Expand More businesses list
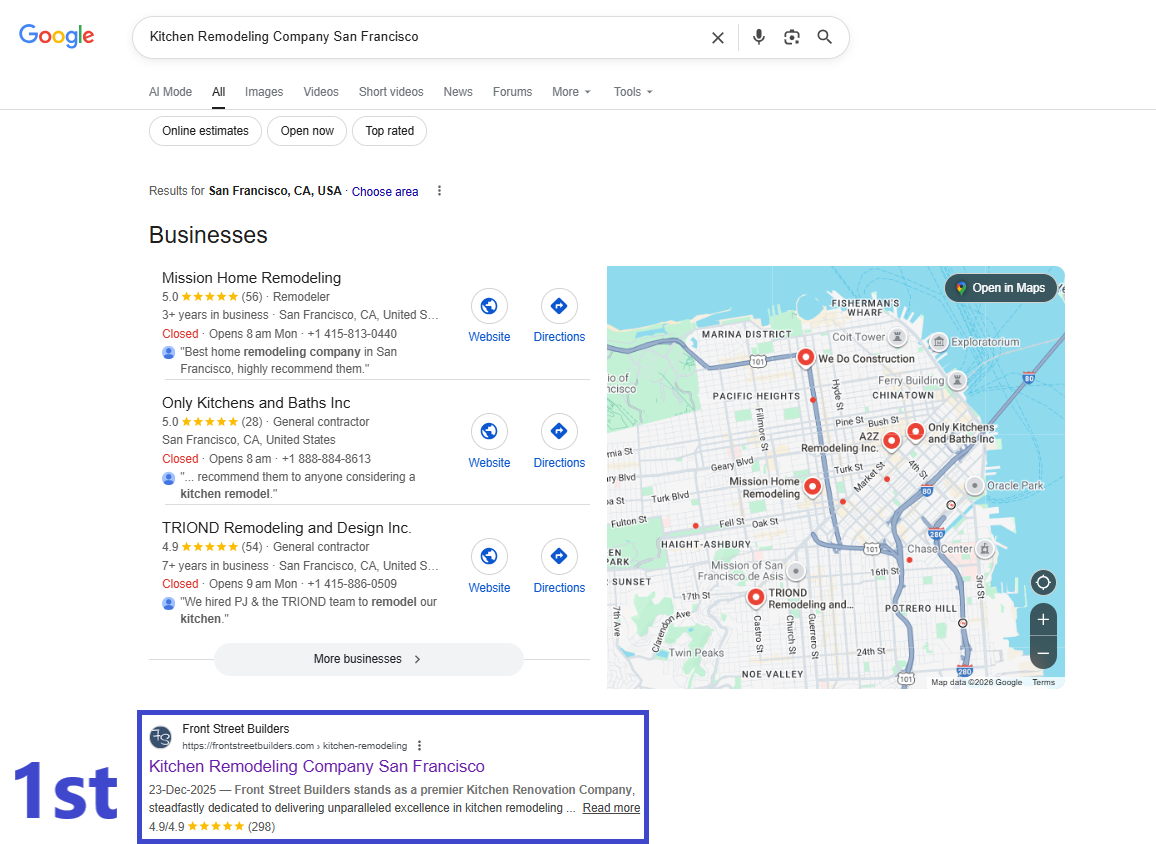The width and height of the screenshot is (1156, 844). click(369, 659)
